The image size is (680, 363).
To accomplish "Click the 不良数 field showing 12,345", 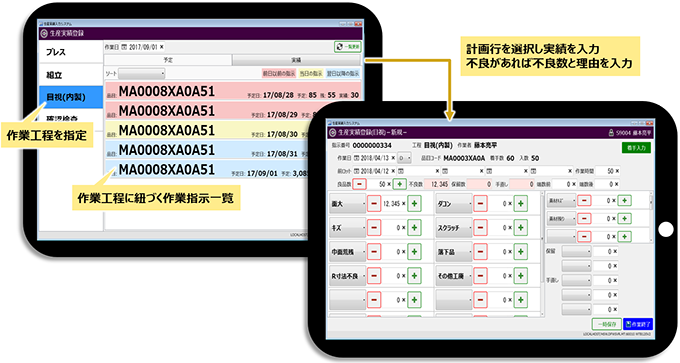I will point(437,184).
